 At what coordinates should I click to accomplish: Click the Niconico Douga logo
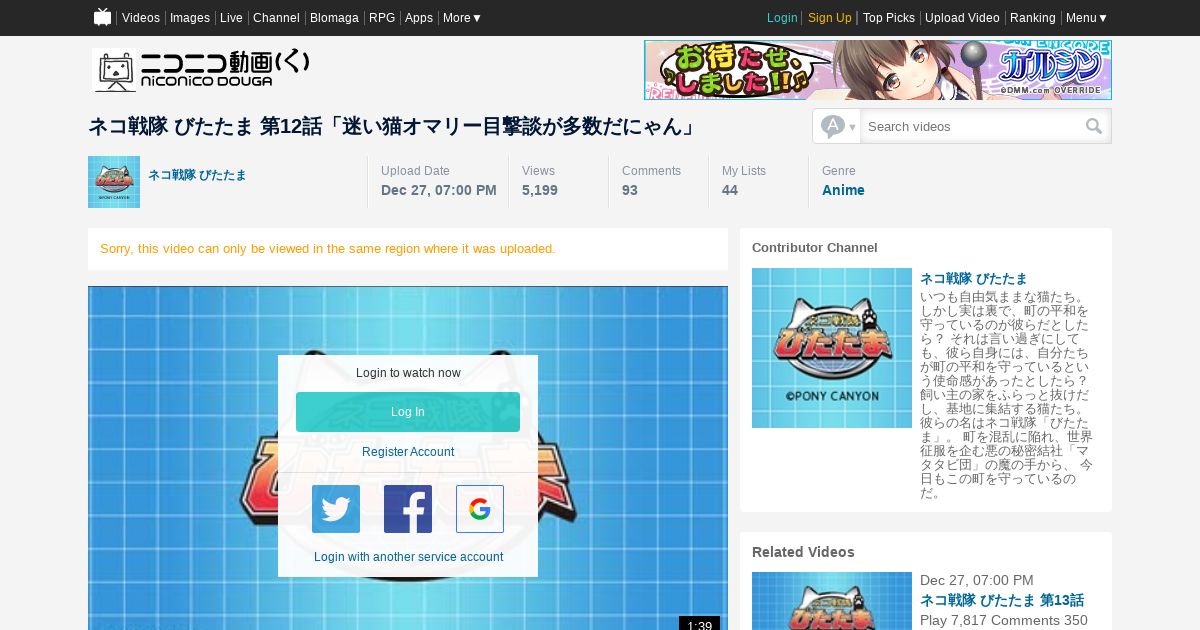(201, 70)
